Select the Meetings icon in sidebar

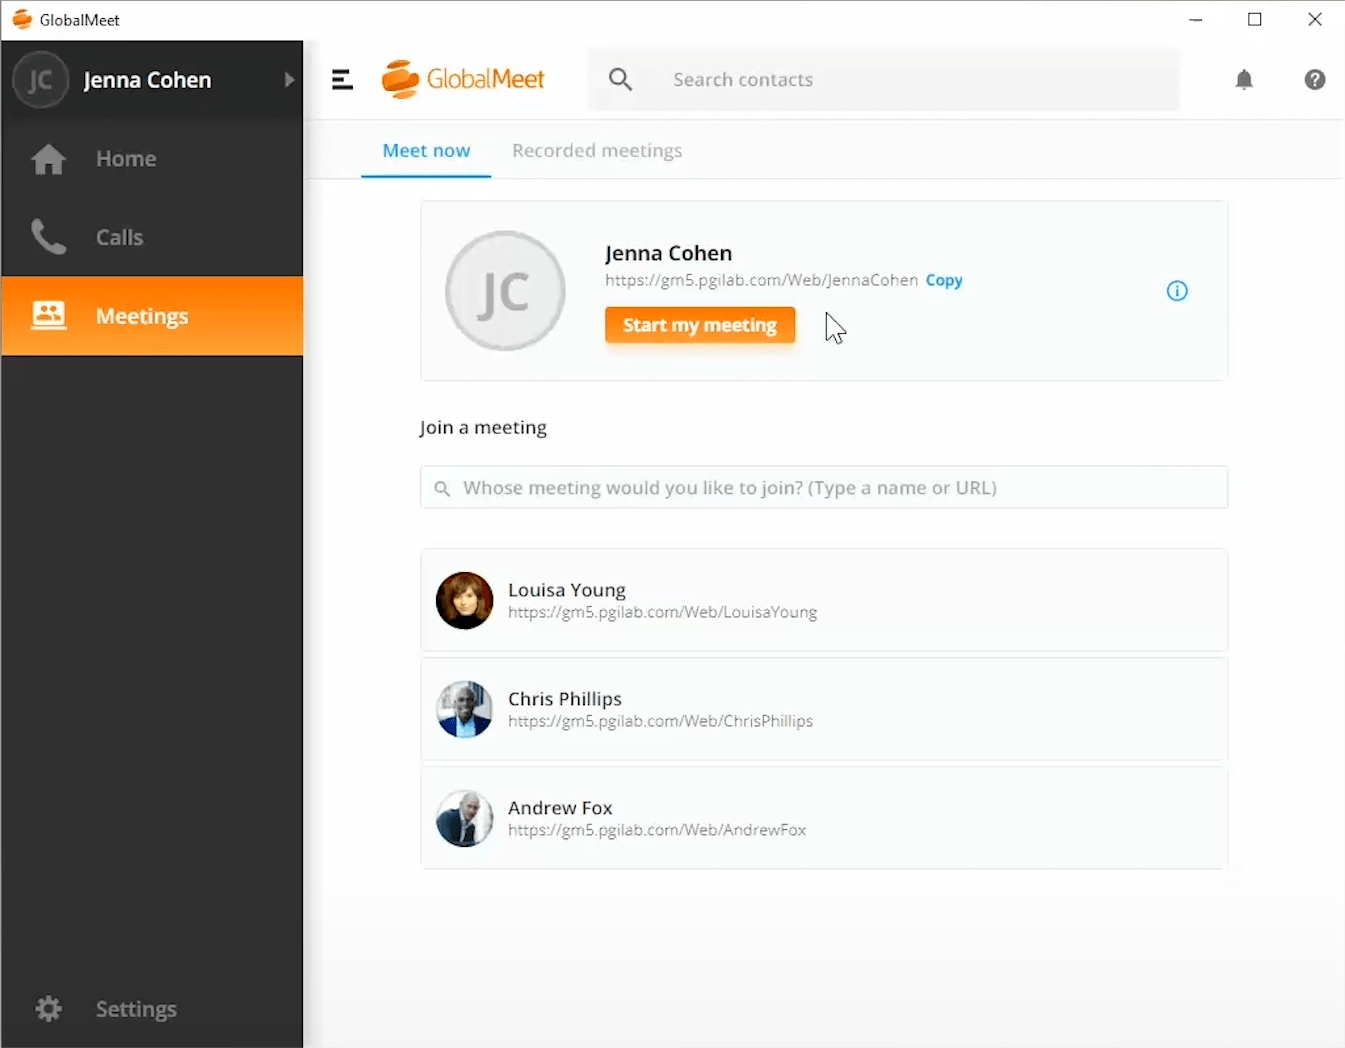[x=48, y=315]
